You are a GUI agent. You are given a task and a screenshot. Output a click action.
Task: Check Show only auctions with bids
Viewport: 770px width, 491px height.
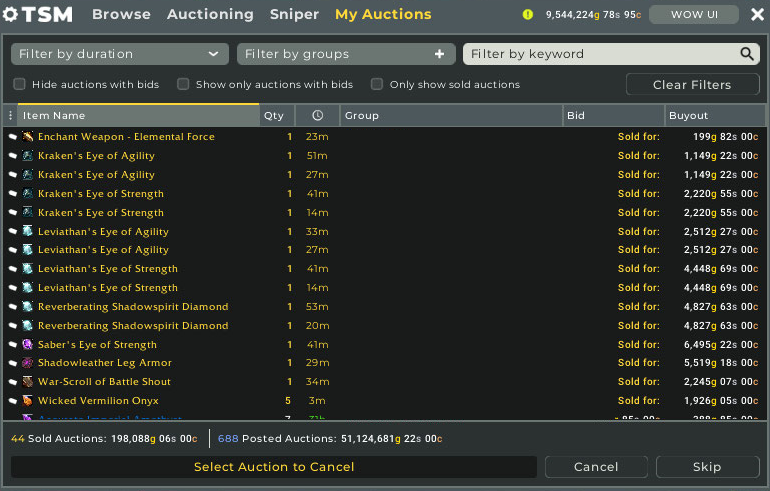(183, 85)
